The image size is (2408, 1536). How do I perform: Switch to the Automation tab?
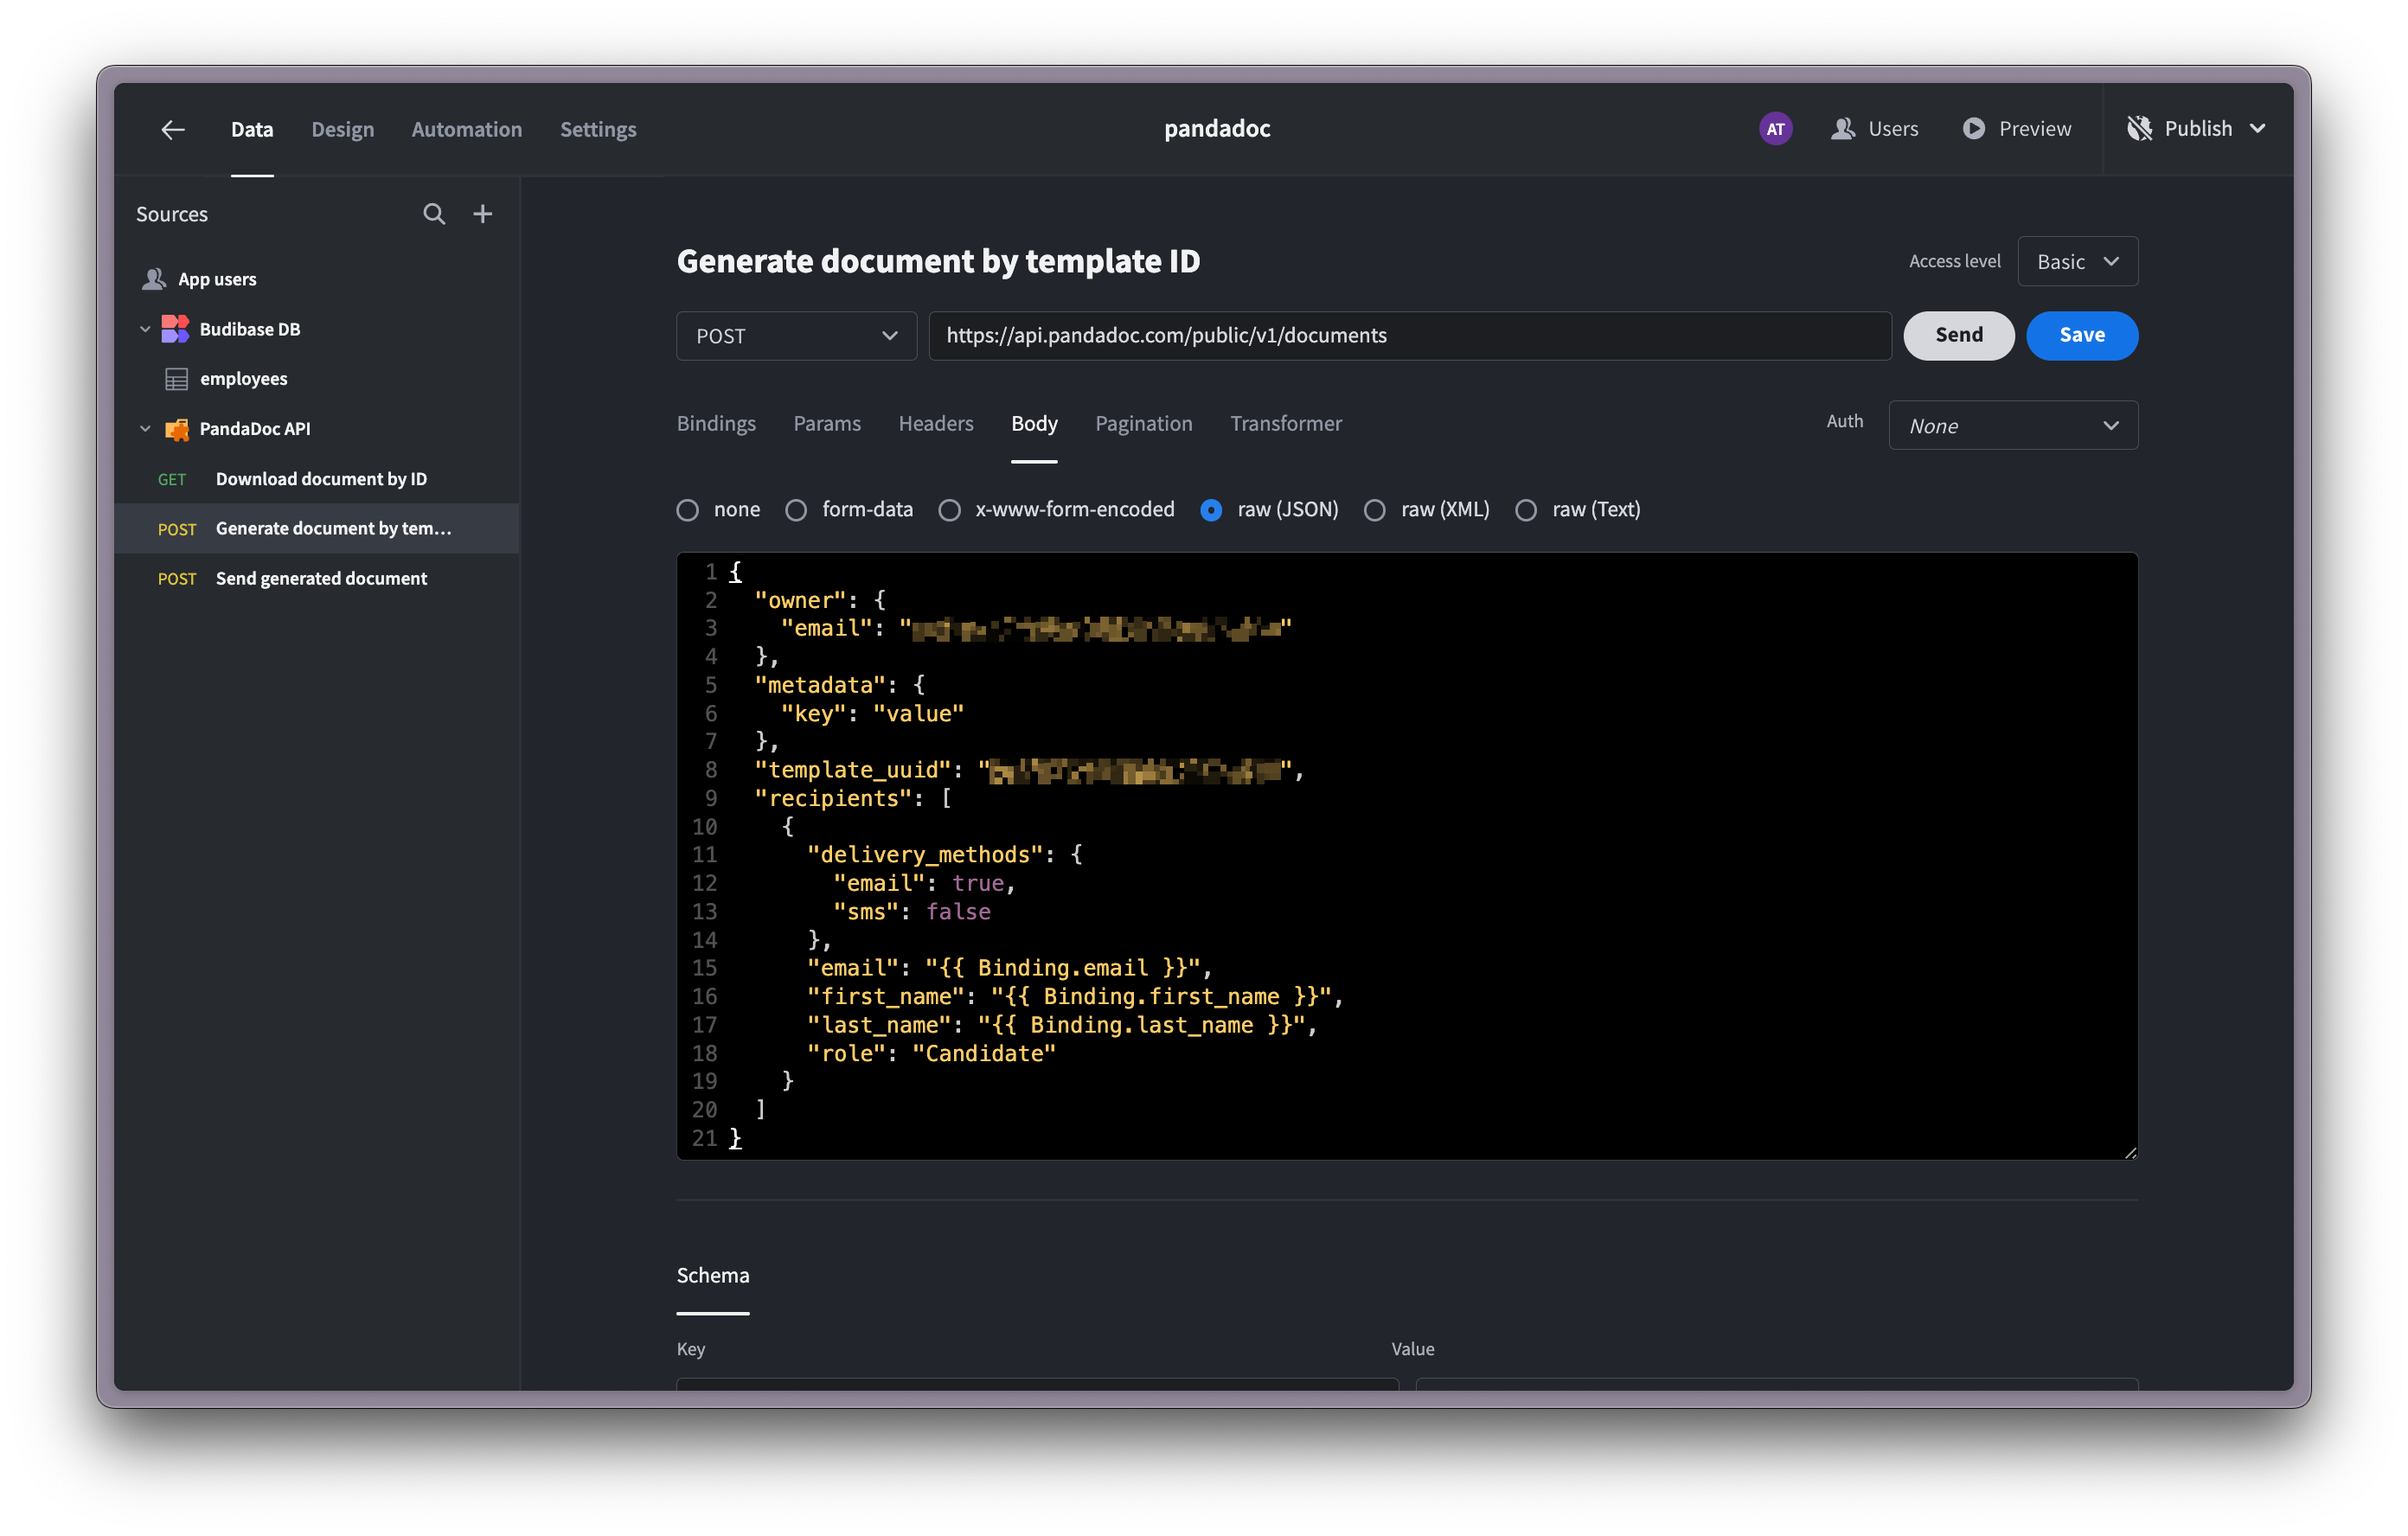[x=466, y=129]
